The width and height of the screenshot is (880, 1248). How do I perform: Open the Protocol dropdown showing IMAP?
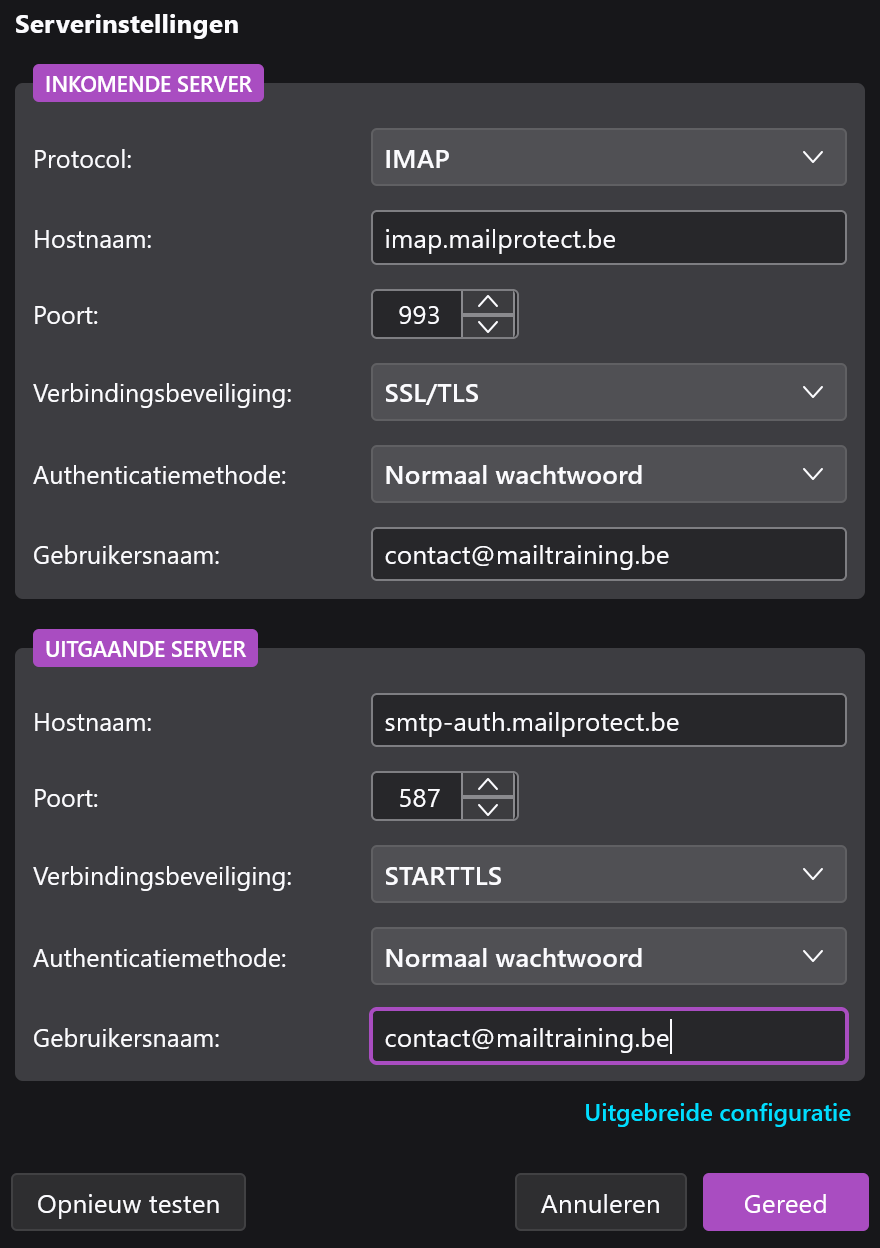(608, 158)
